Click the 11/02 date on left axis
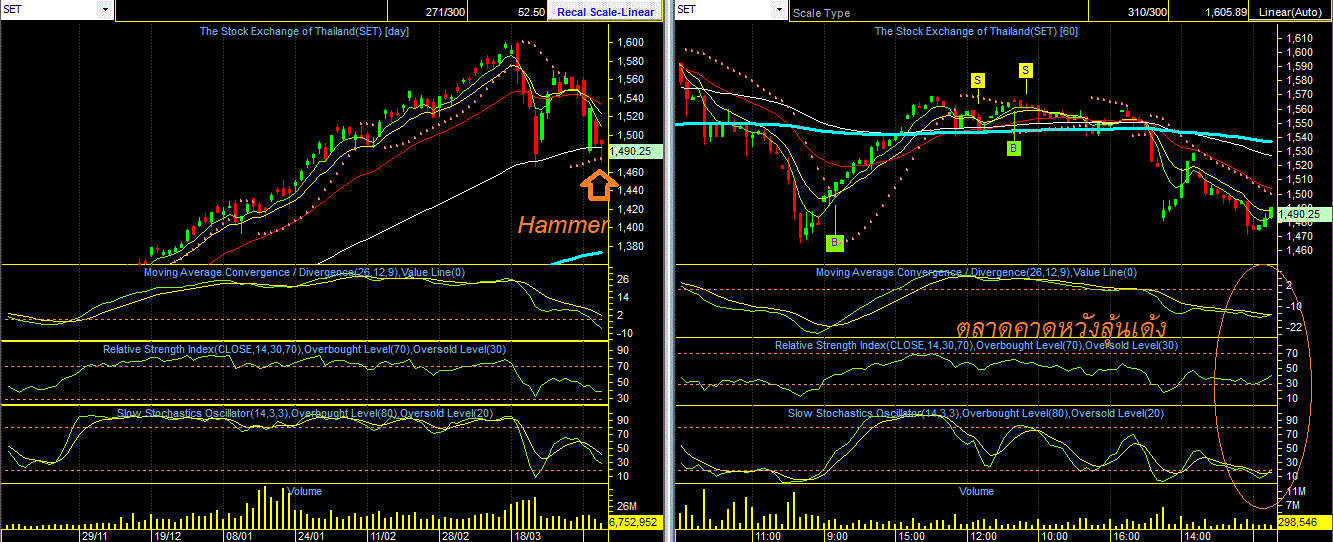 click(382, 536)
